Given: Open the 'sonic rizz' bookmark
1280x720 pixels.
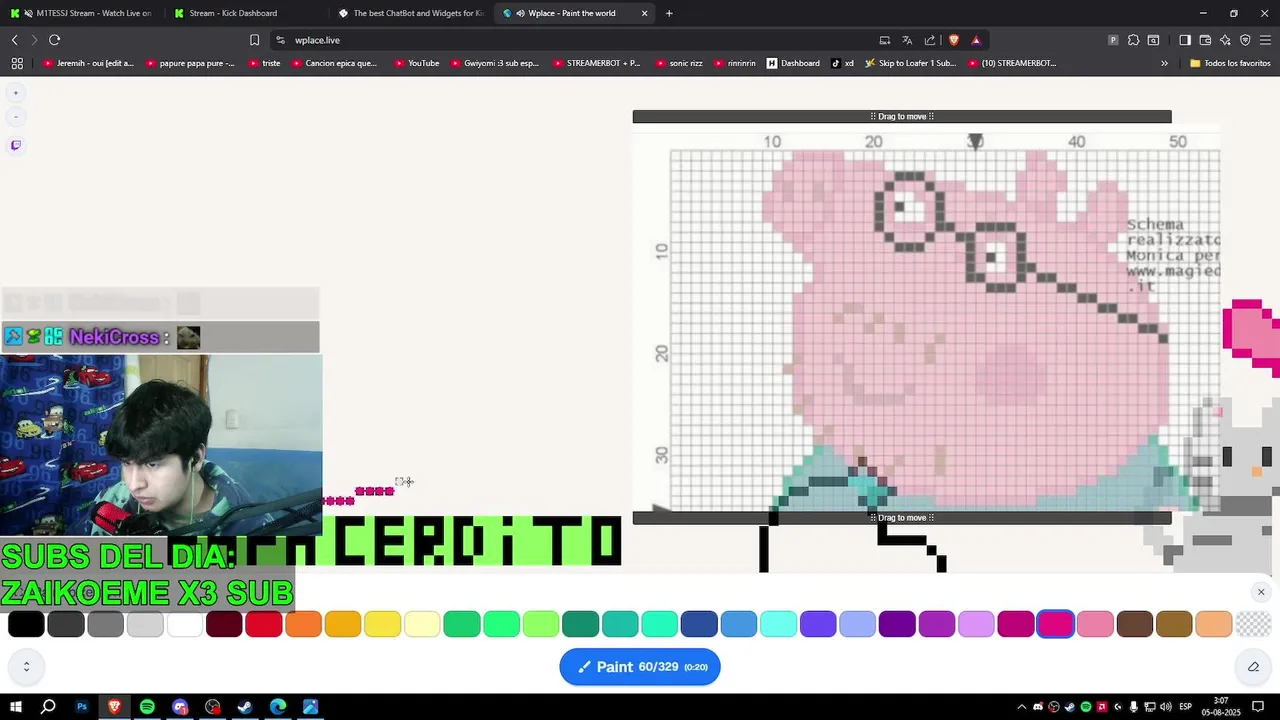Looking at the screenshot, I should (x=679, y=63).
